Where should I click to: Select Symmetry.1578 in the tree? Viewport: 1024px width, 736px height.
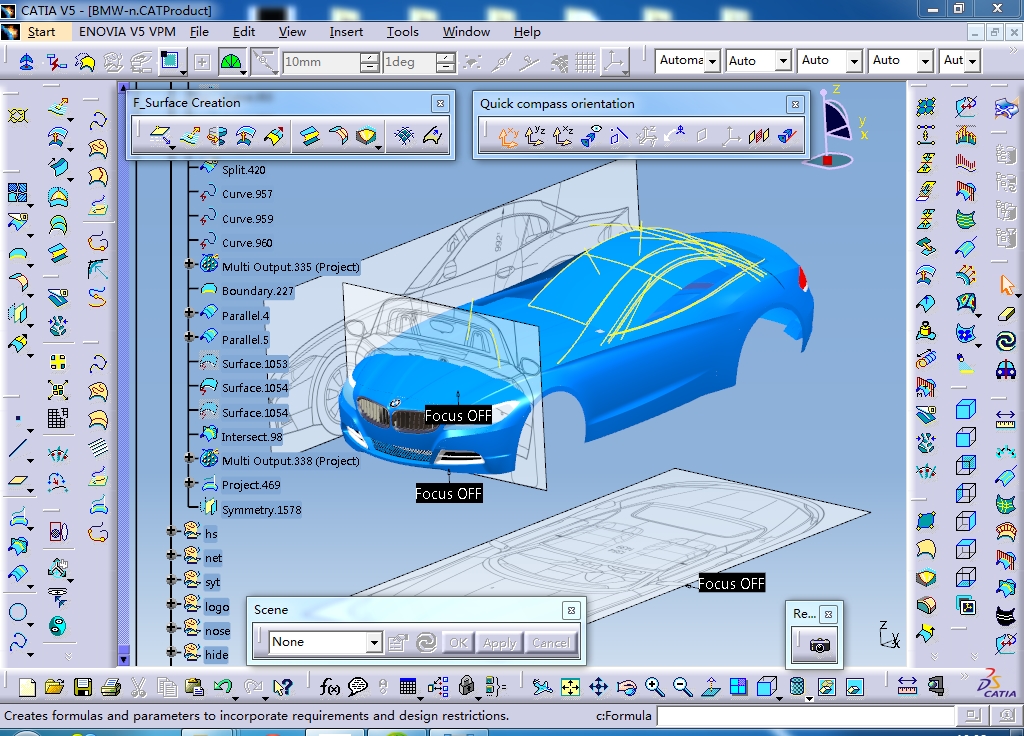(262, 510)
